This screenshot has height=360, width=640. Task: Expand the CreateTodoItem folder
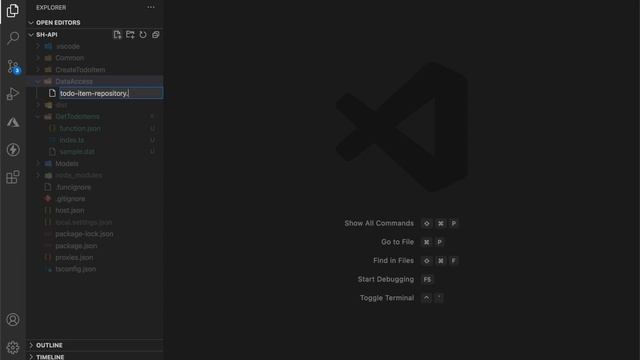click(x=95, y=70)
